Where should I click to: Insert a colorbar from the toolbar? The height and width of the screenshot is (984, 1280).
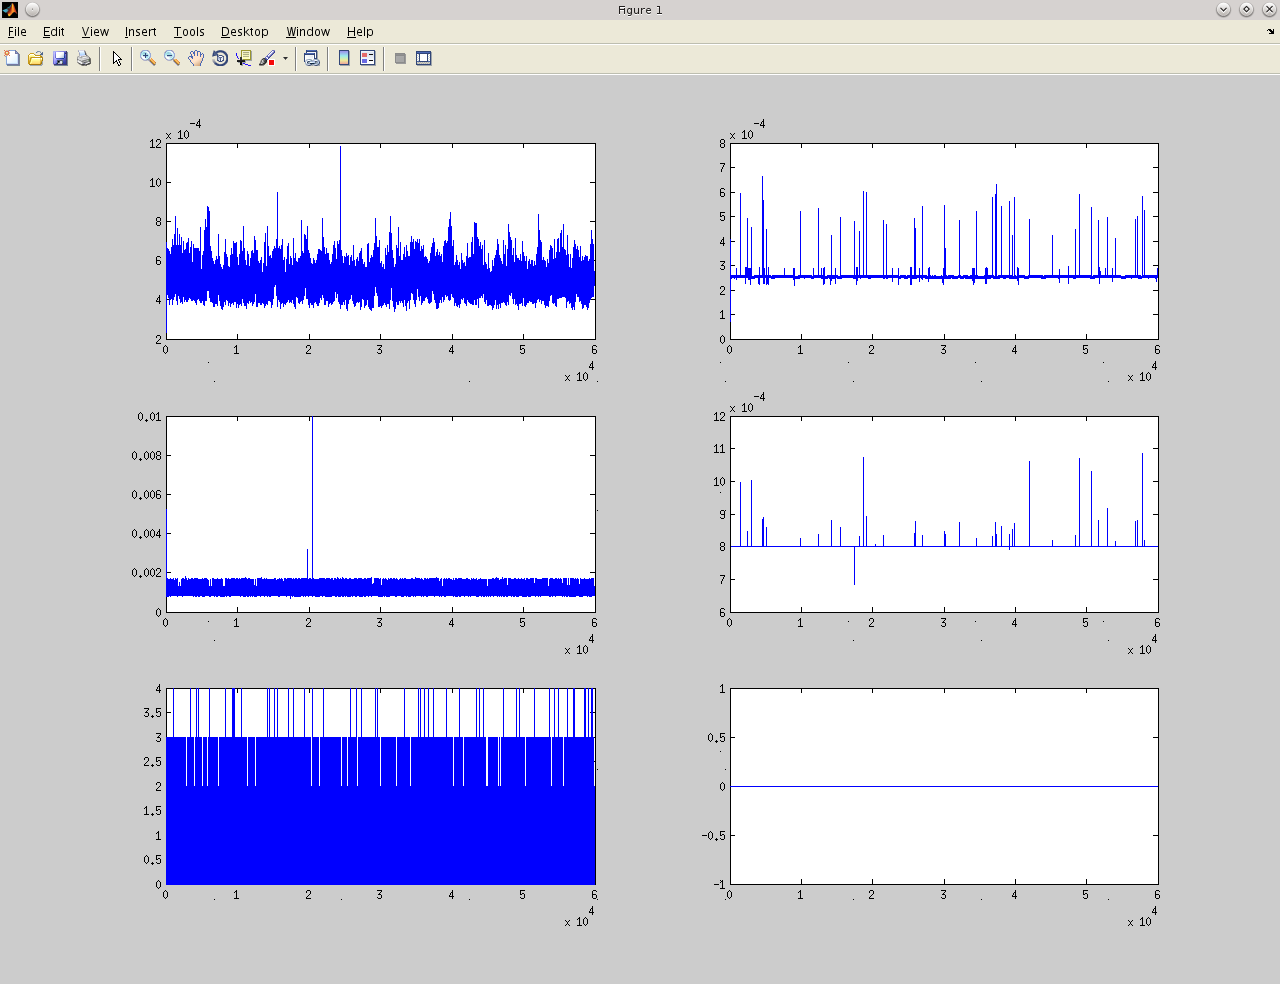coord(344,58)
